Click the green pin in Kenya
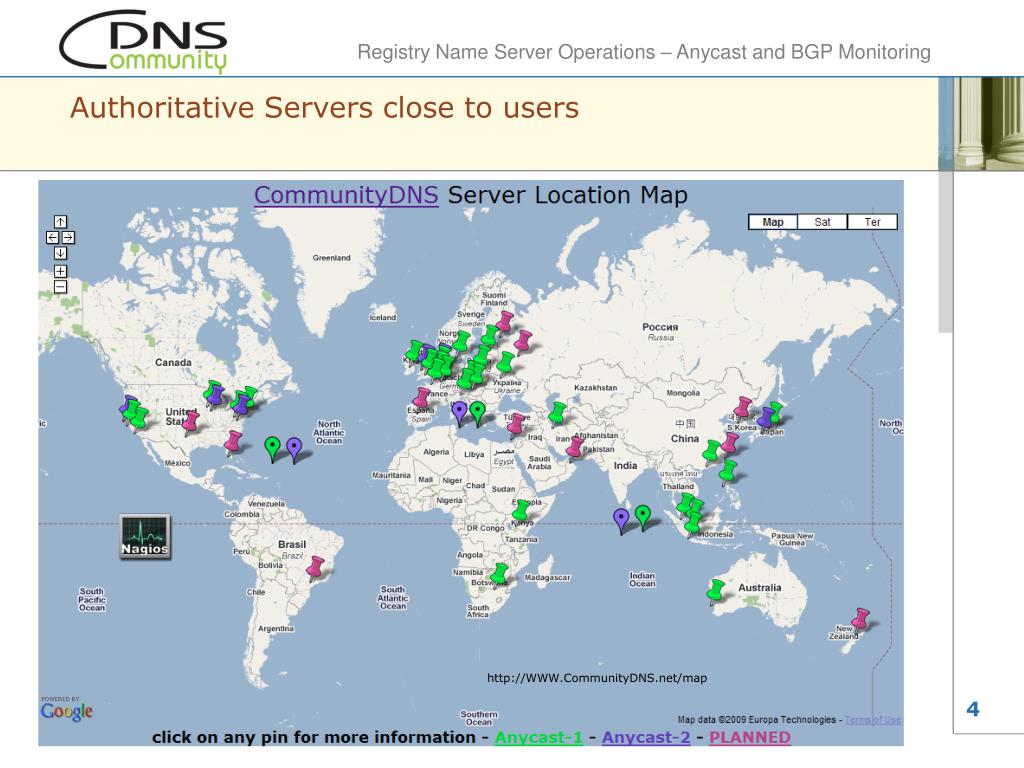 coord(521,511)
